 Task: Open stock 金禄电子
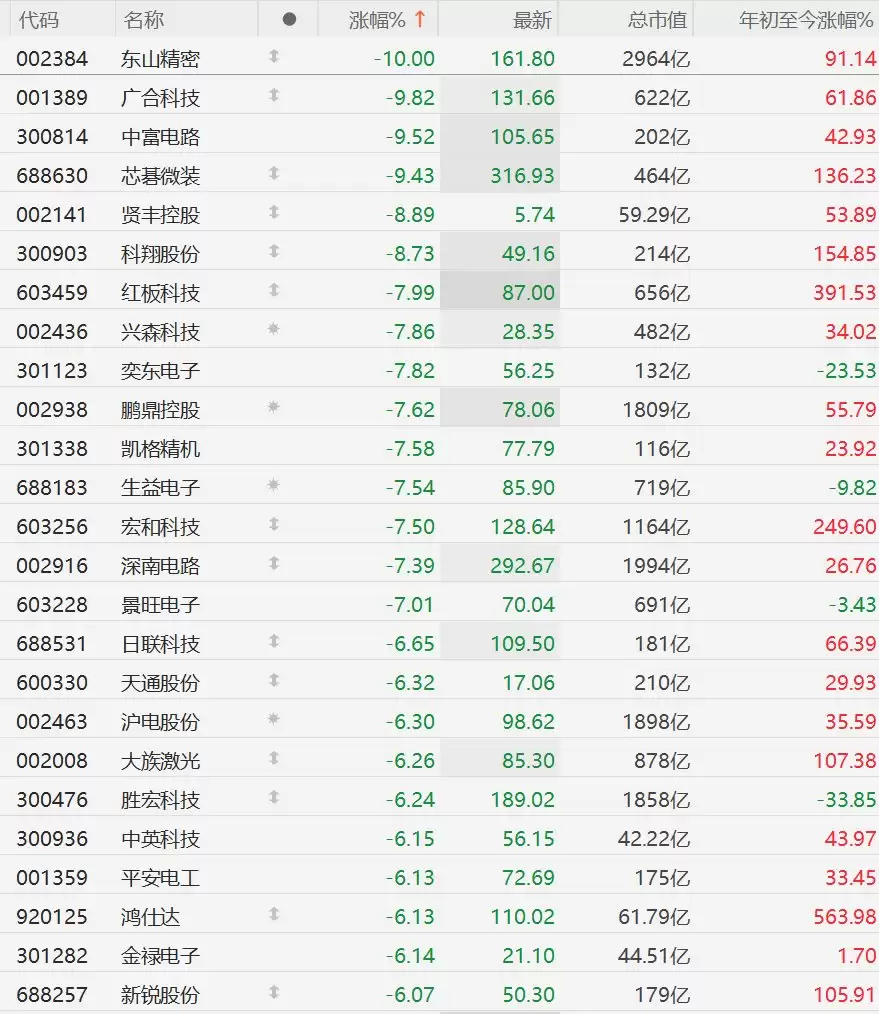point(160,956)
